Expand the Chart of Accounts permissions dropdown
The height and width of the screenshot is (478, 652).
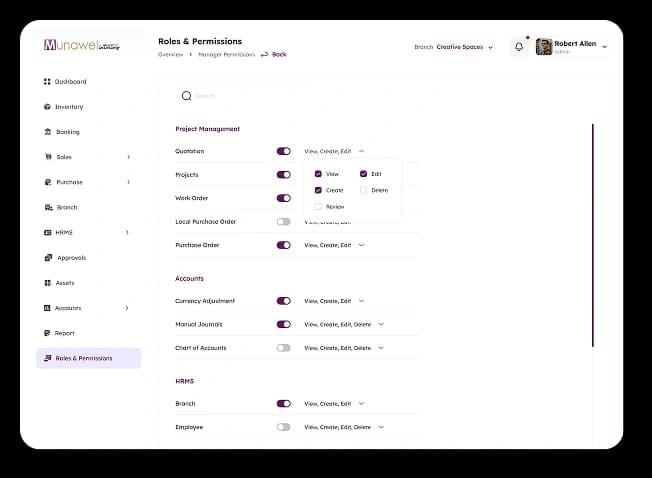(381, 348)
